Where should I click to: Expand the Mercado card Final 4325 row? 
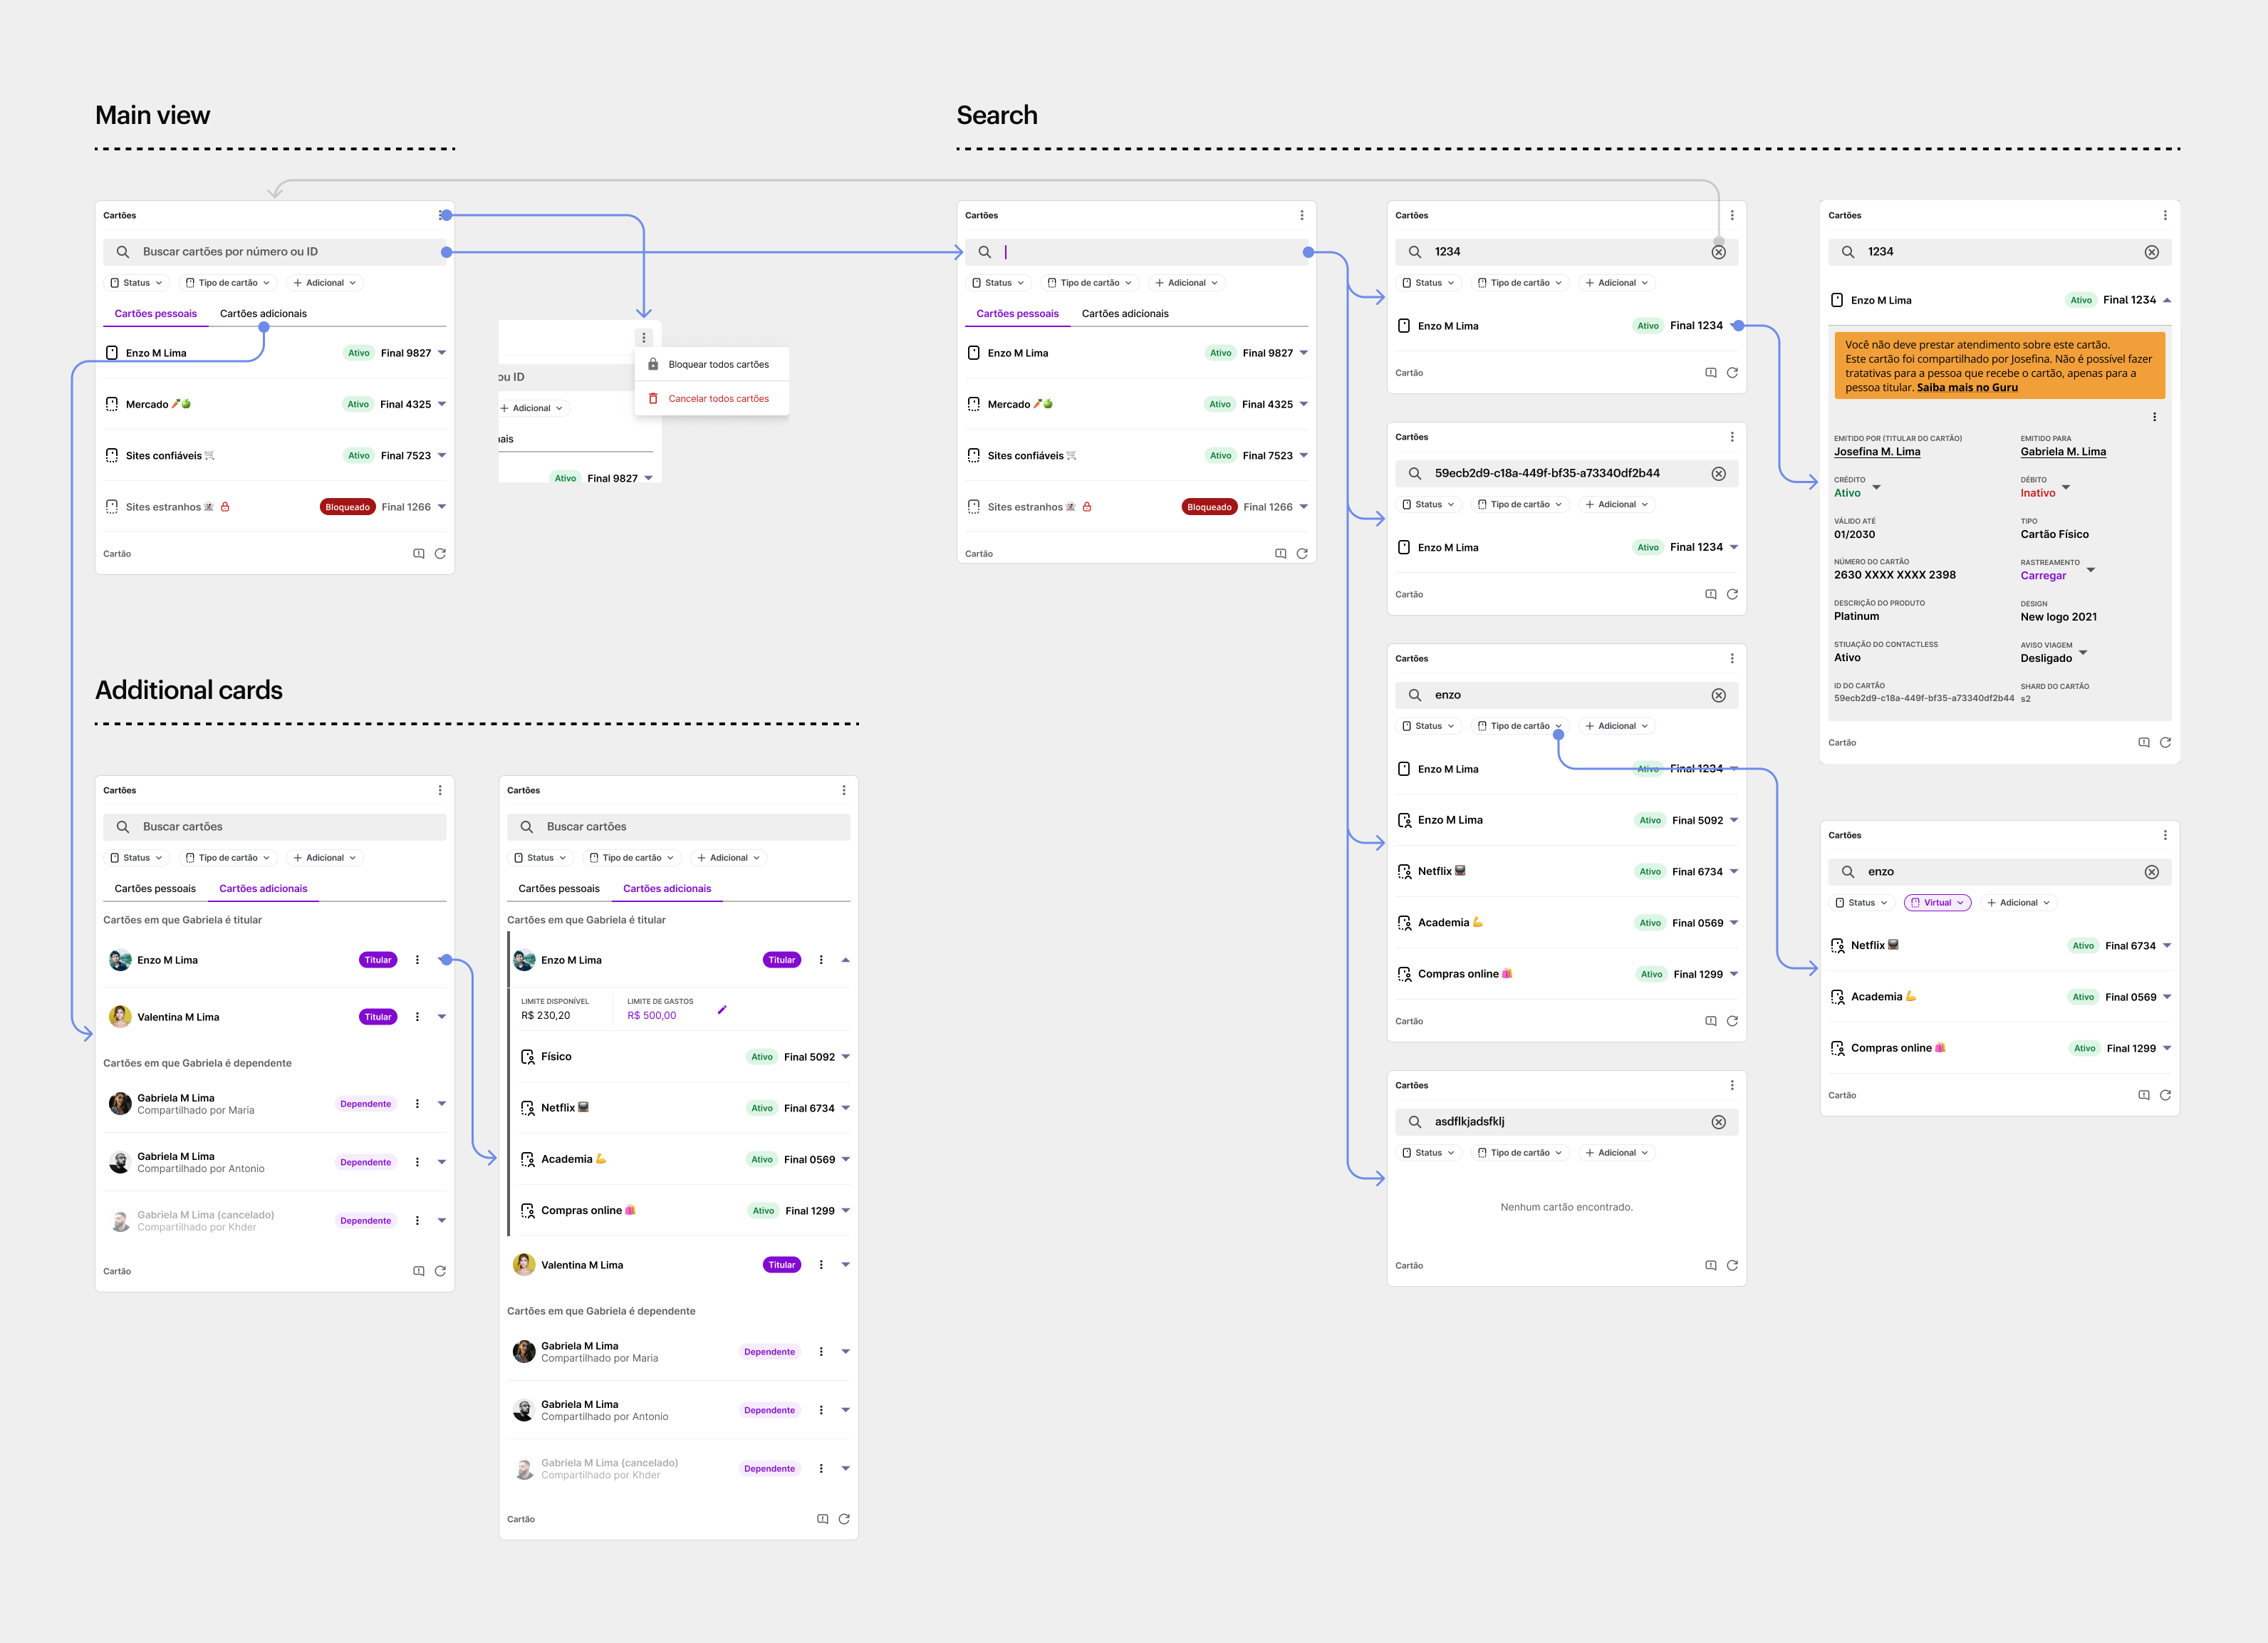[x=442, y=405]
